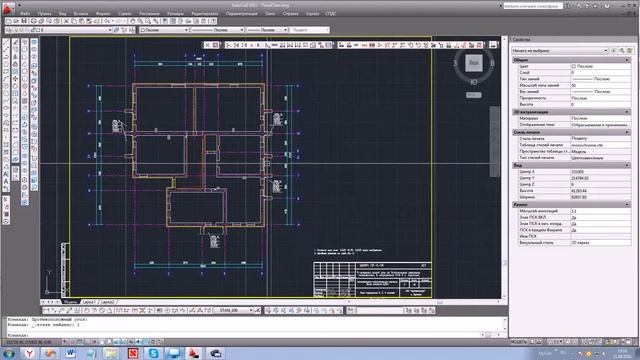640x360 pixels.
Task: Select the Line tool in the draw toolbar
Action: tap(6, 42)
